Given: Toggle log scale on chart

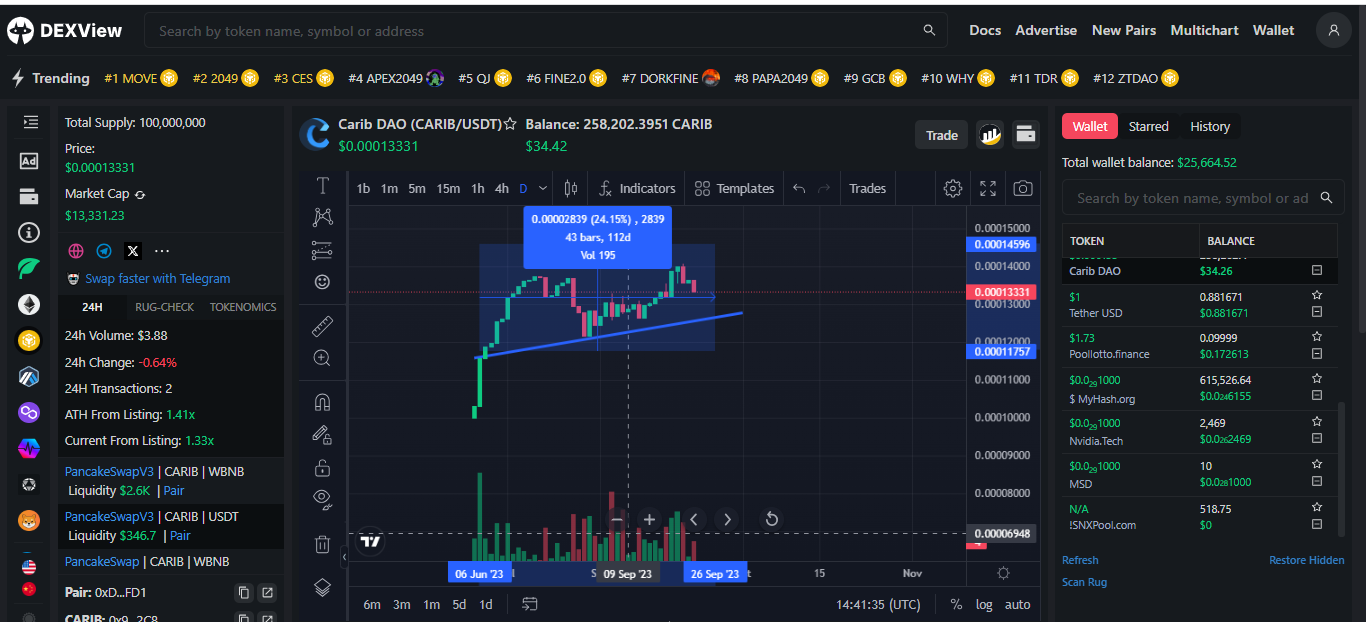Looking at the screenshot, I should pyautogui.click(x=985, y=604).
